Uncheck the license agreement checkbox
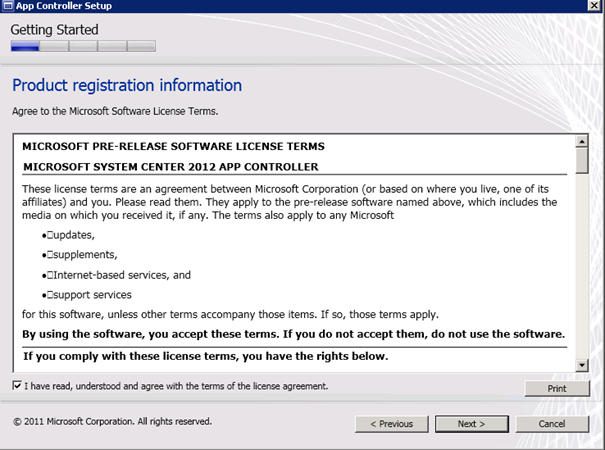The height and width of the screenshot is (450, 605). [17, 385]
